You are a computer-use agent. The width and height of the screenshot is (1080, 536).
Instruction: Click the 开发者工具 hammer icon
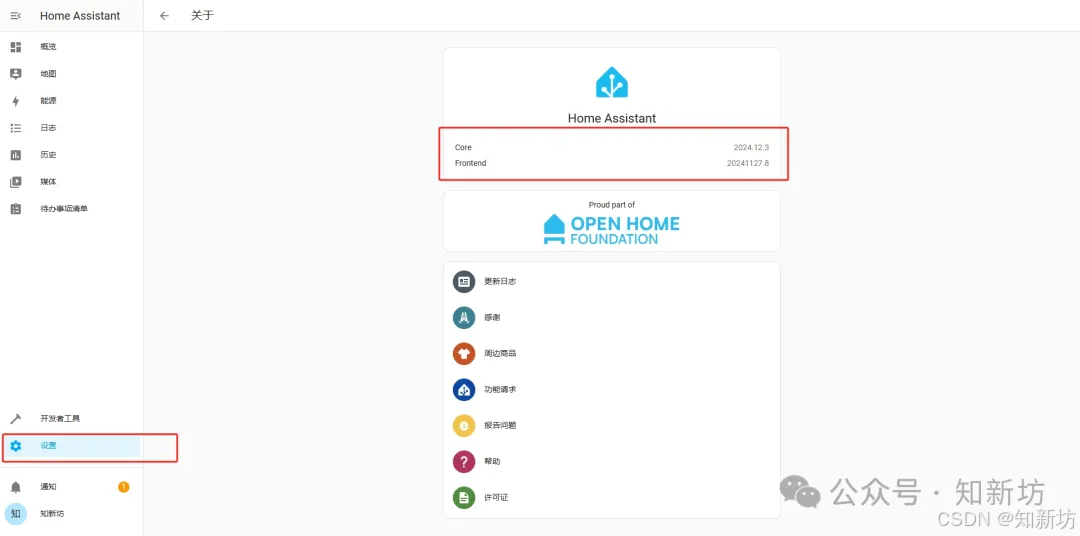[x=16, y=419]
